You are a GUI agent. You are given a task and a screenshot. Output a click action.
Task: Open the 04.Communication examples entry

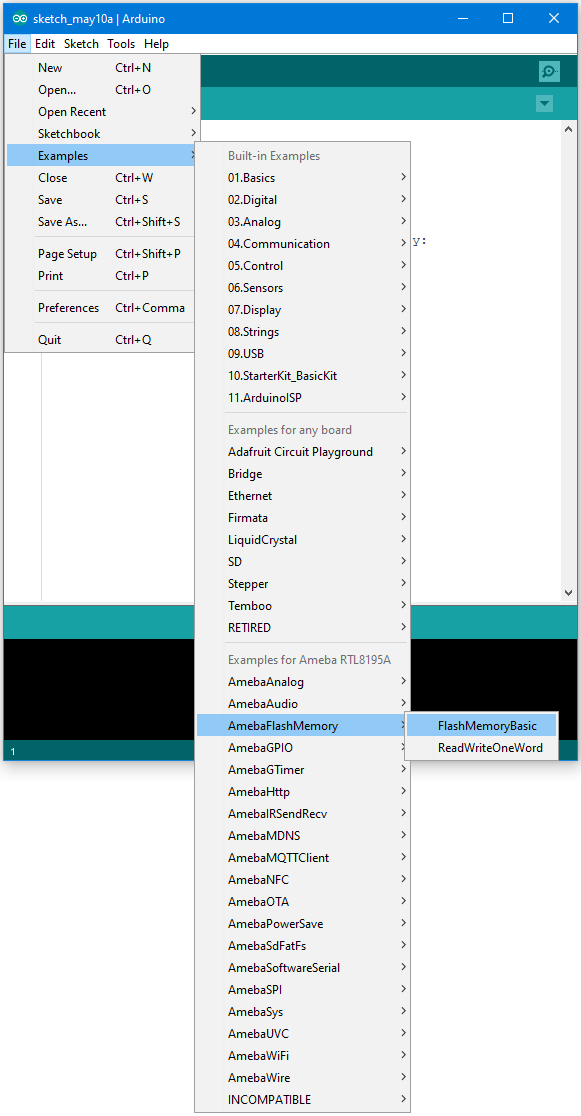coord(303,244)
